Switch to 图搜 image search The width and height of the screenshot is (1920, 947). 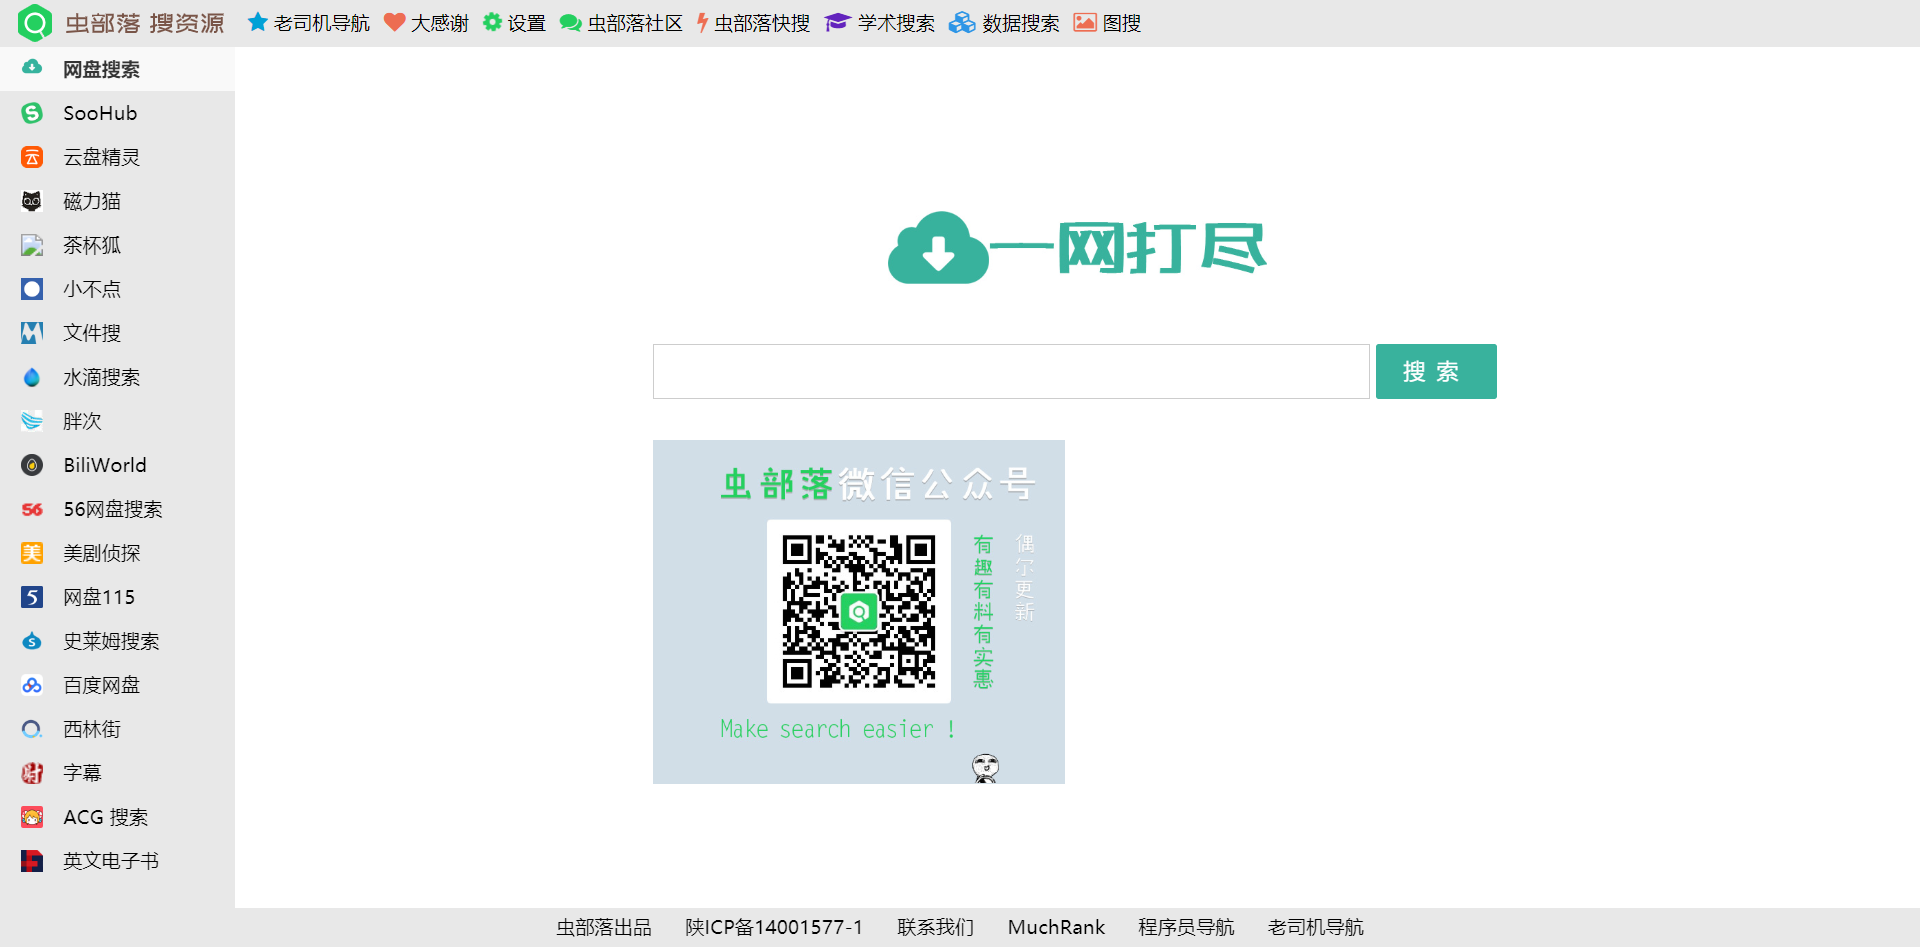pyautogui.click(x=1107, y=23)
